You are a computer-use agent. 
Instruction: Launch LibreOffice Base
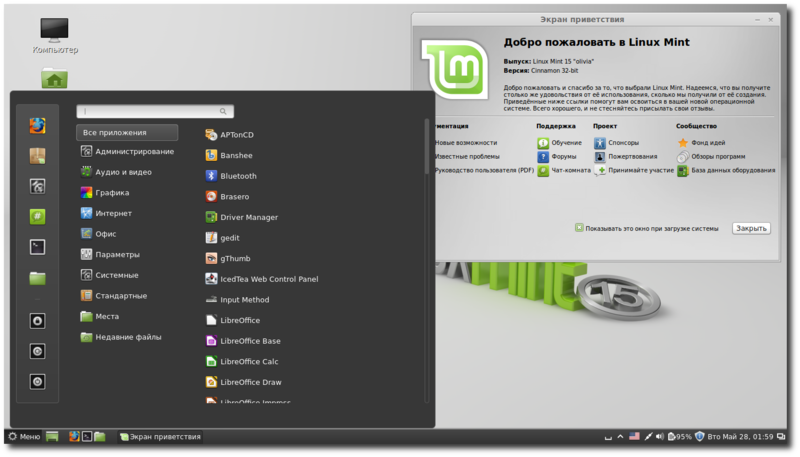(x=243, y=341)
